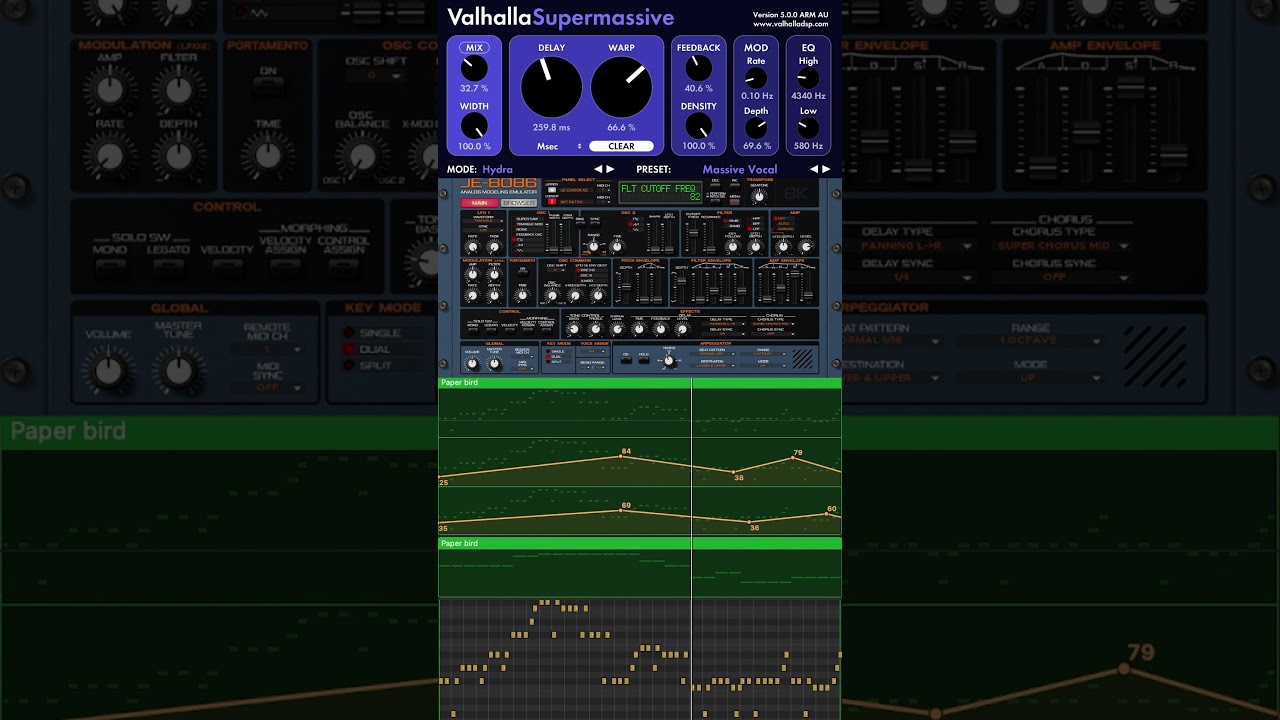Select Single key mode

[557, 351]
